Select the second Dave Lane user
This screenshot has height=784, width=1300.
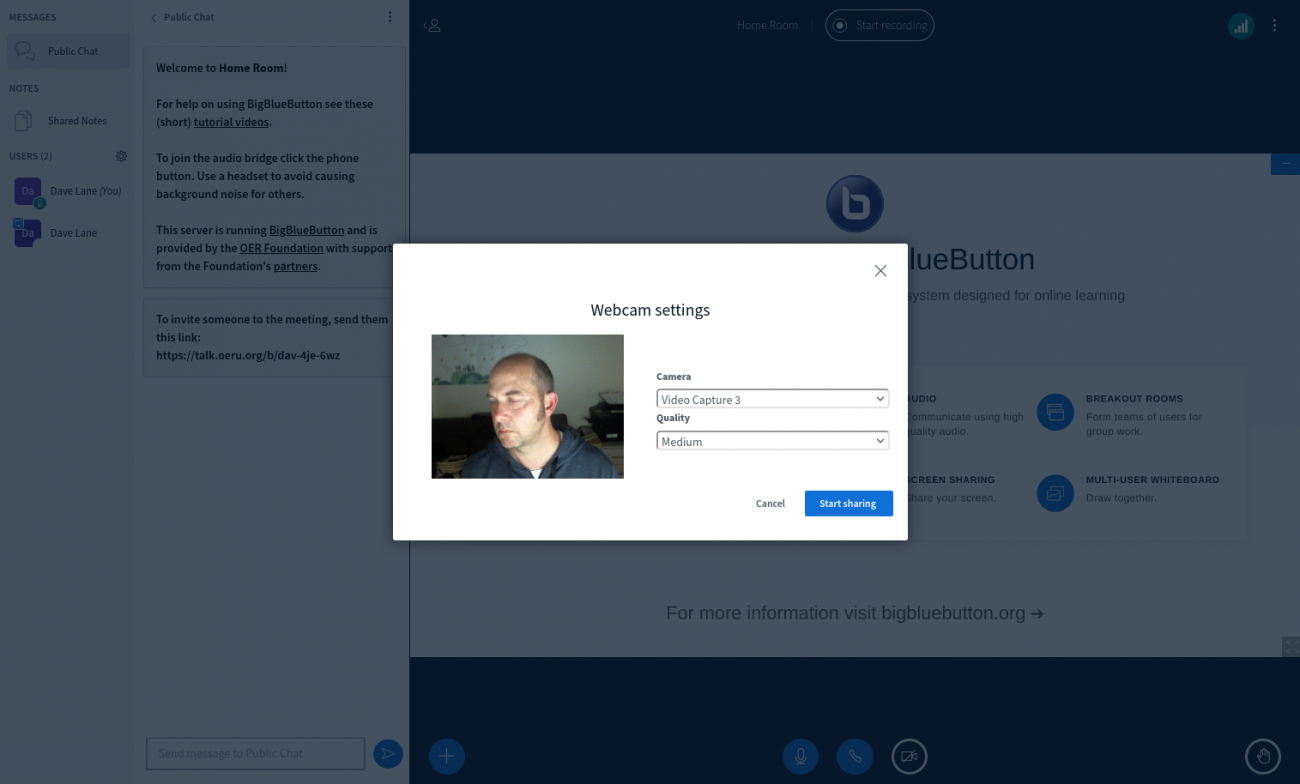point(68,233)
